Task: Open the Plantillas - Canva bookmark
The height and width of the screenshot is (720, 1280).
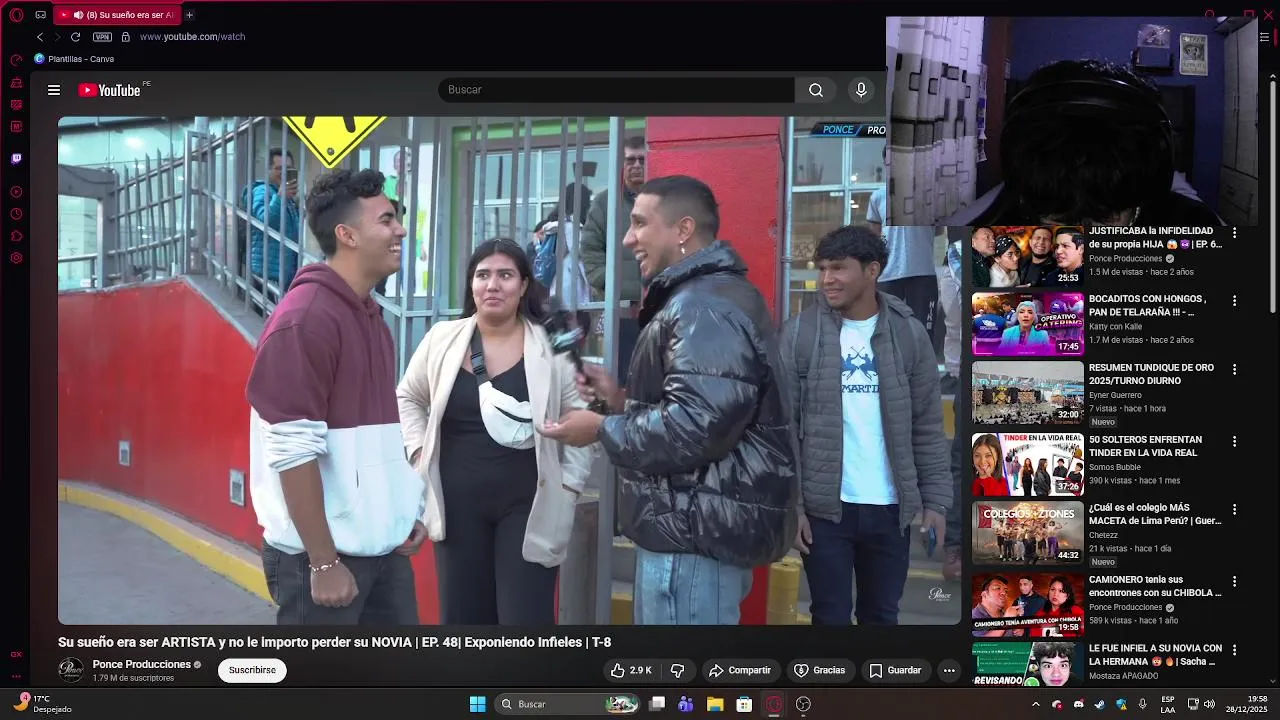Action: [x=74, y=59]
